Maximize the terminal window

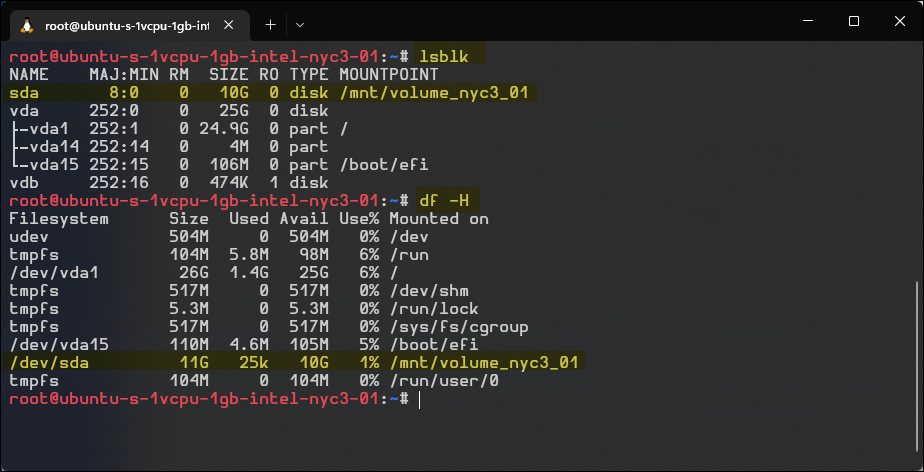click(854, 21)
